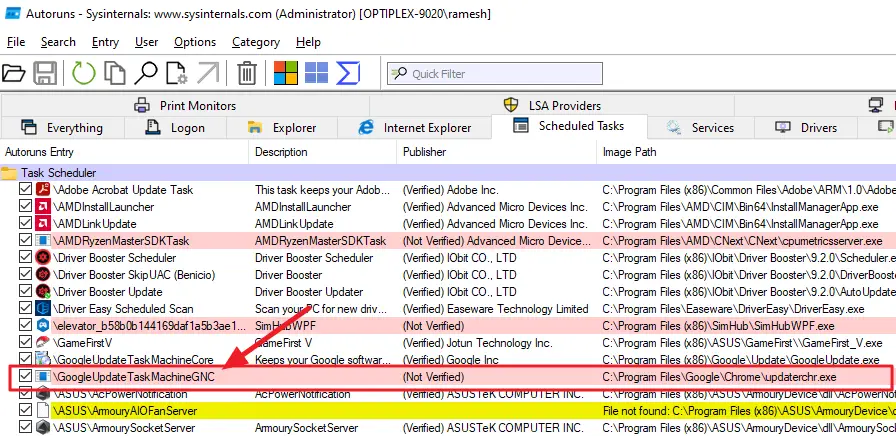Click in the Quick Filter field
The width and height of the screenshot is (896, 436).
495,74
